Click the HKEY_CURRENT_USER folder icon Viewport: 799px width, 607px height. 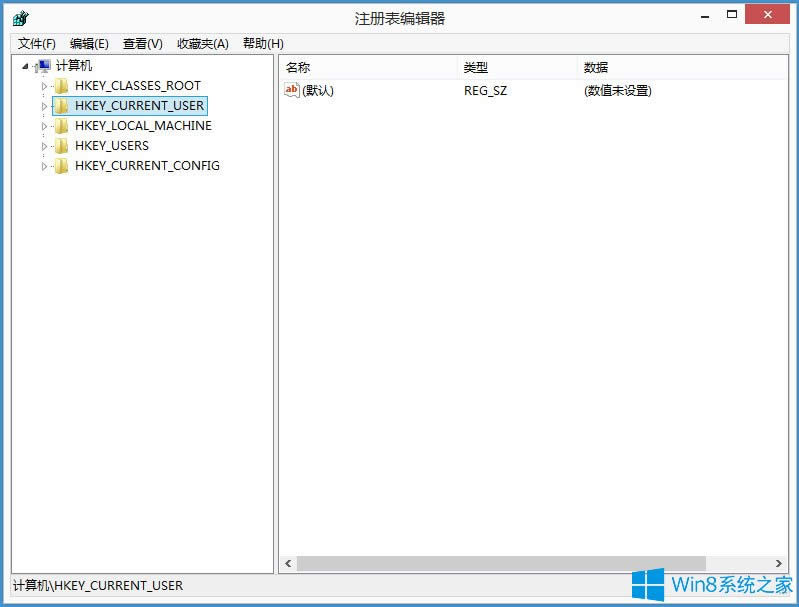point(62,105)
